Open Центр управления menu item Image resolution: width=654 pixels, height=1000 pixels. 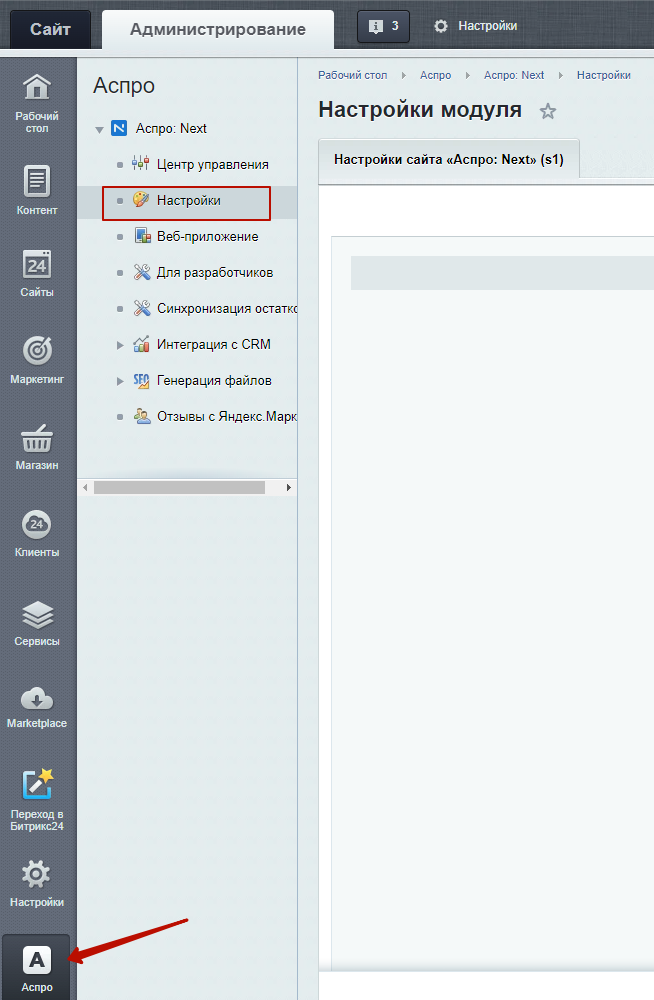(x=212, y=165)
